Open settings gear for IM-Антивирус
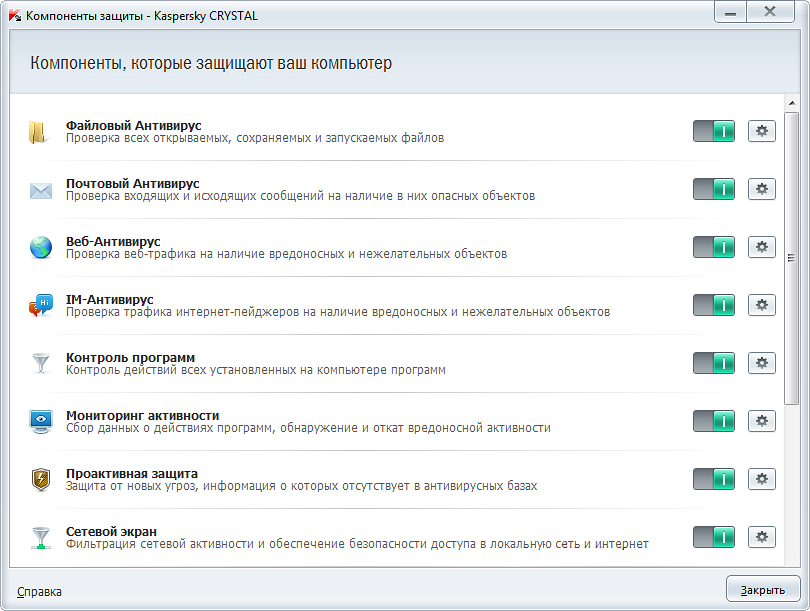Screen dimensions: 810x611 tap(761, 305)
